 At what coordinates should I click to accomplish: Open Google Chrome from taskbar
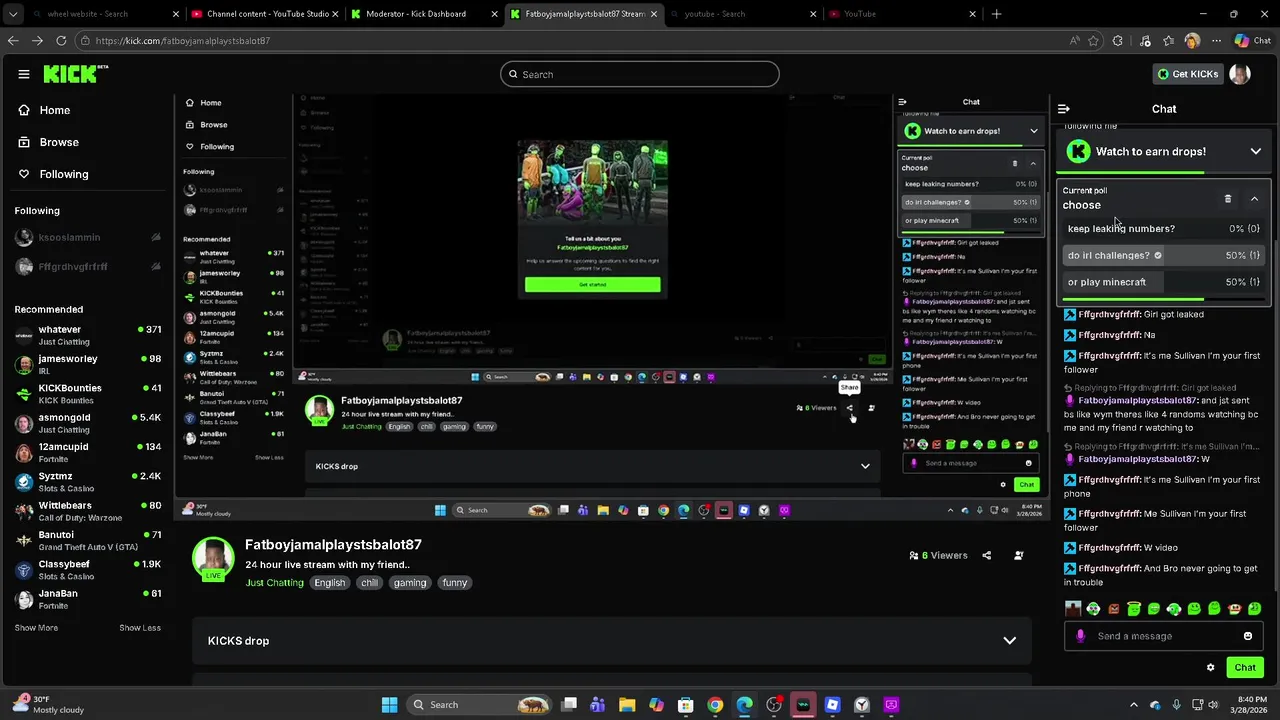click(715, 705)
